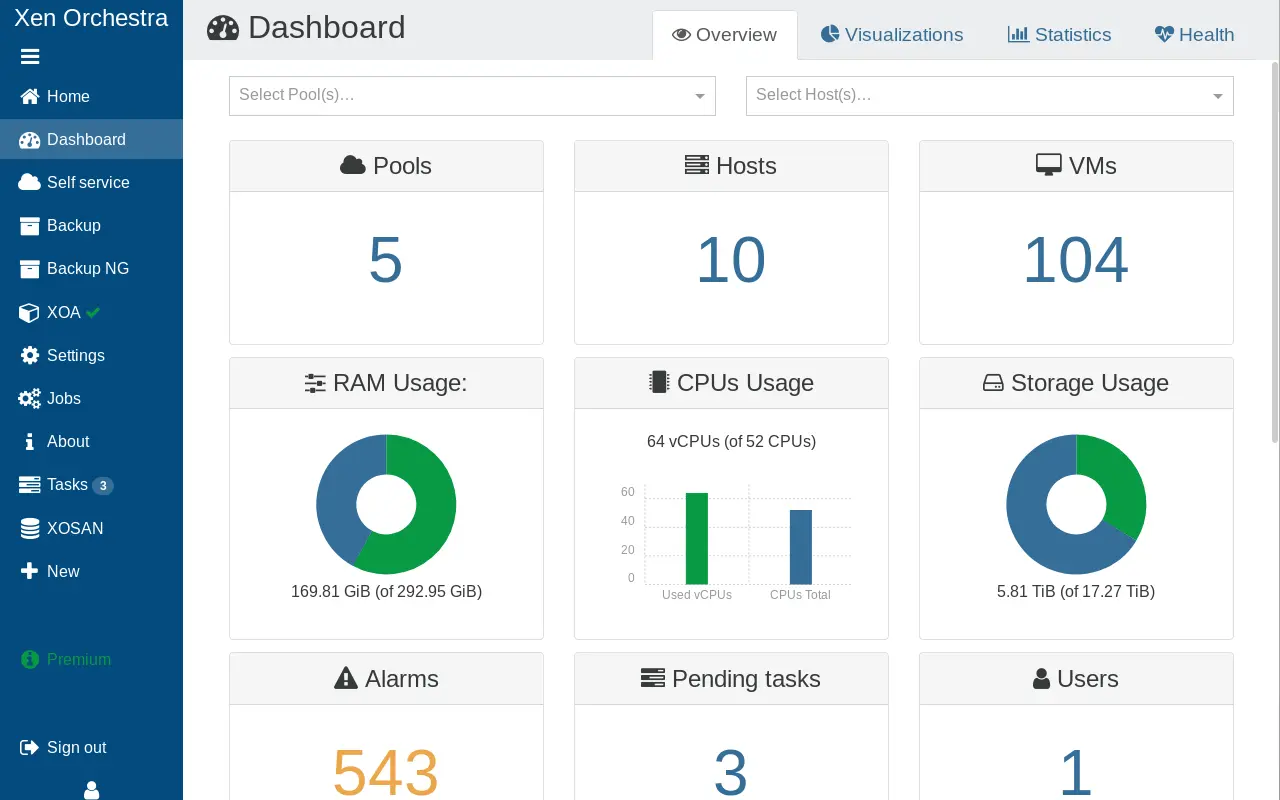Expand the Pending tasks panel

pyautogui.click(x=731, y=678)
